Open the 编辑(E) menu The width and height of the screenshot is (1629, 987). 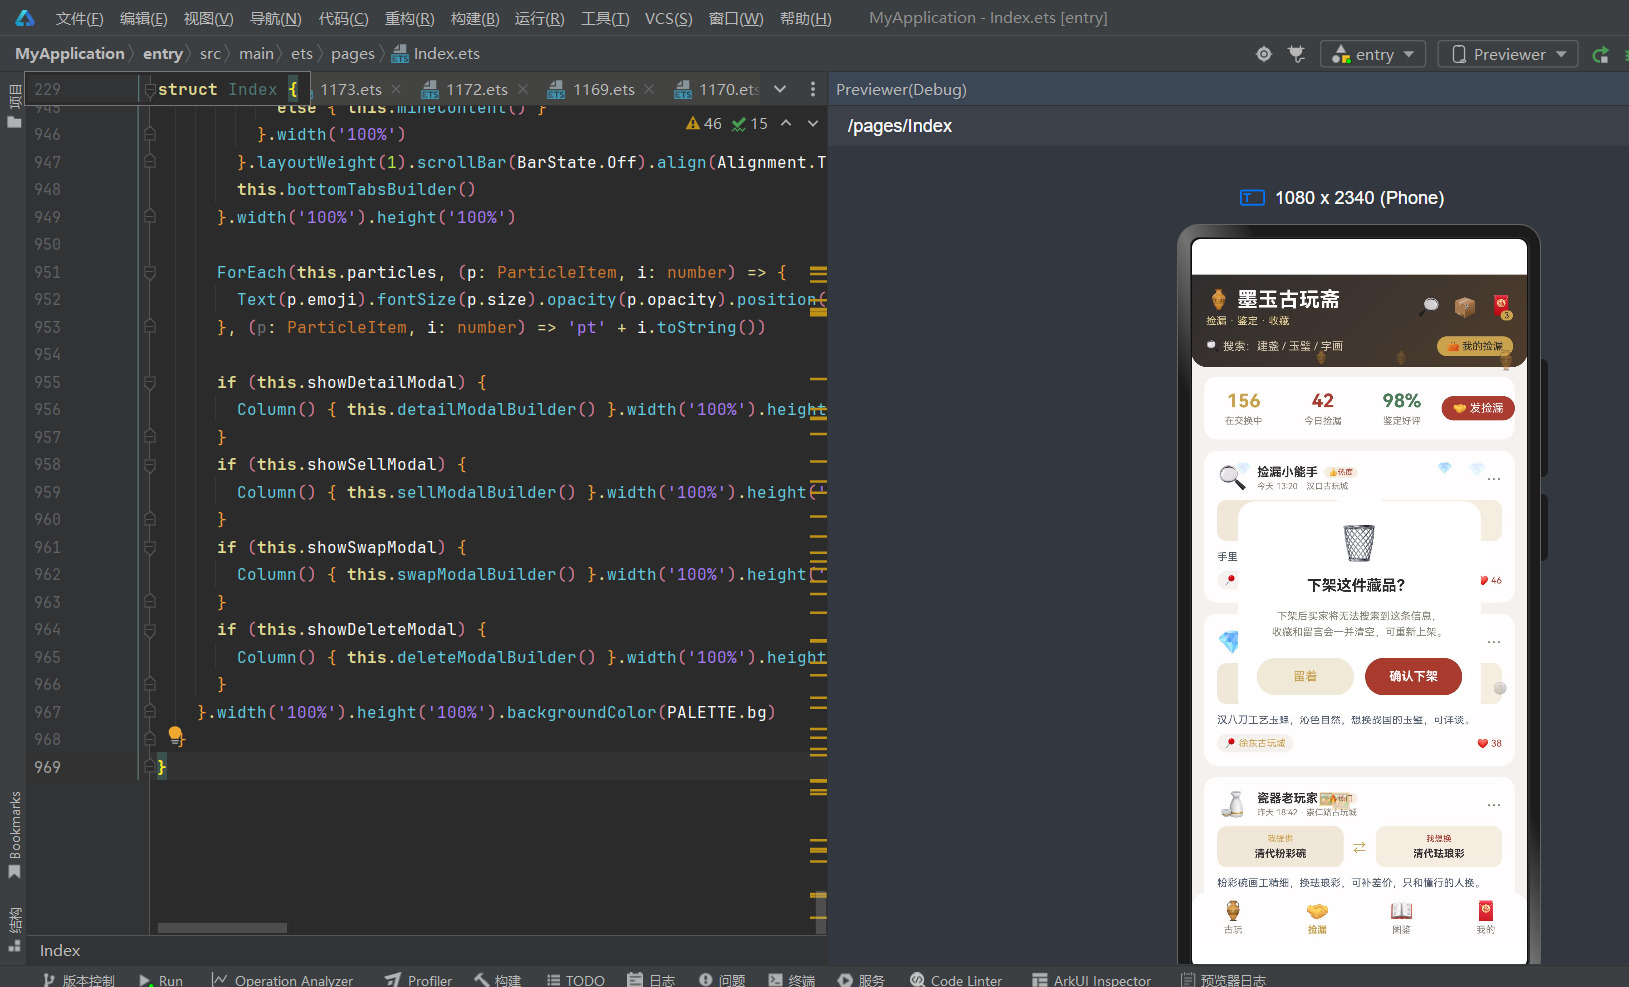pos(143,18)
